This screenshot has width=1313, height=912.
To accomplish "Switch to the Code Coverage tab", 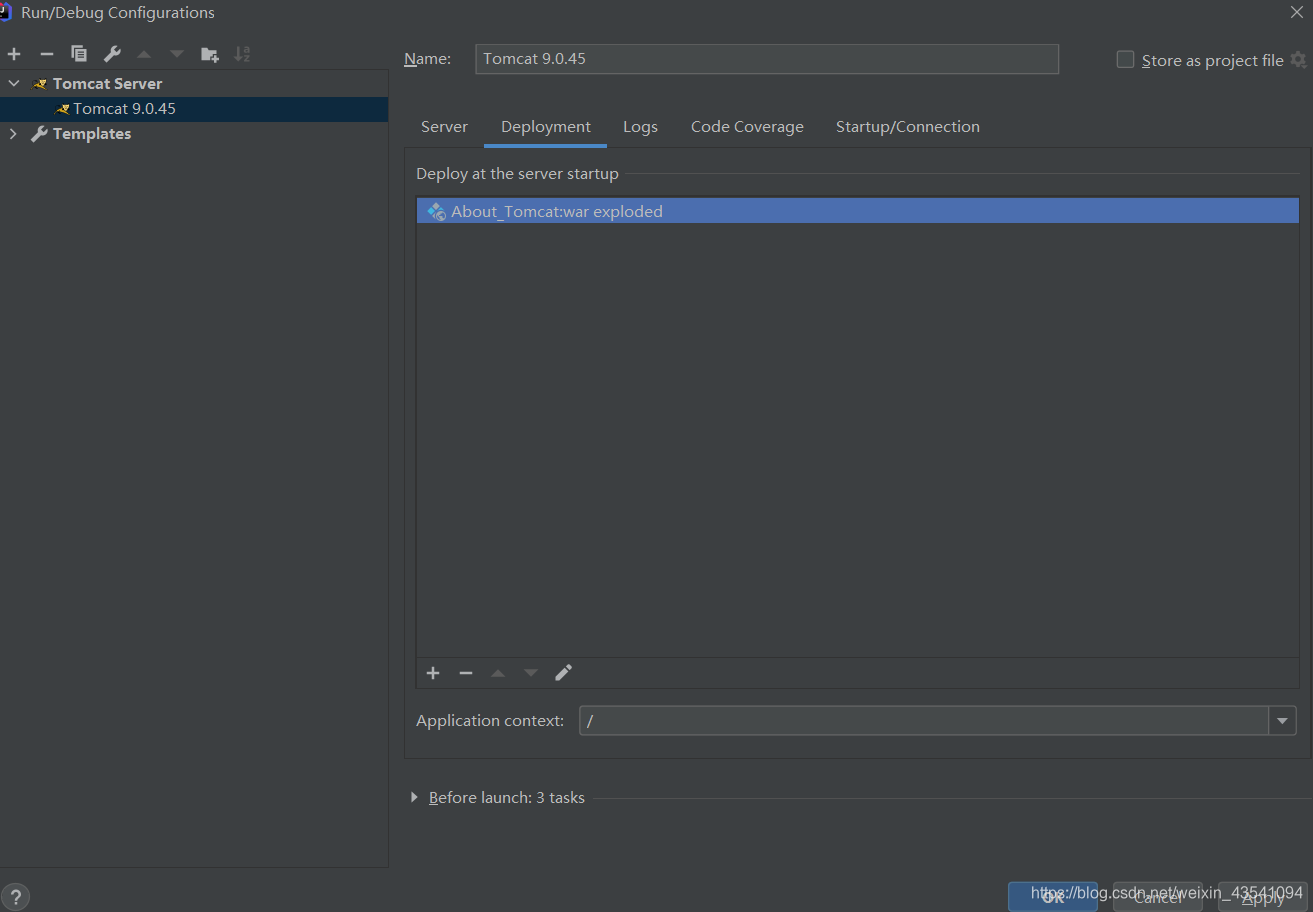I will [x=747, y=127].
